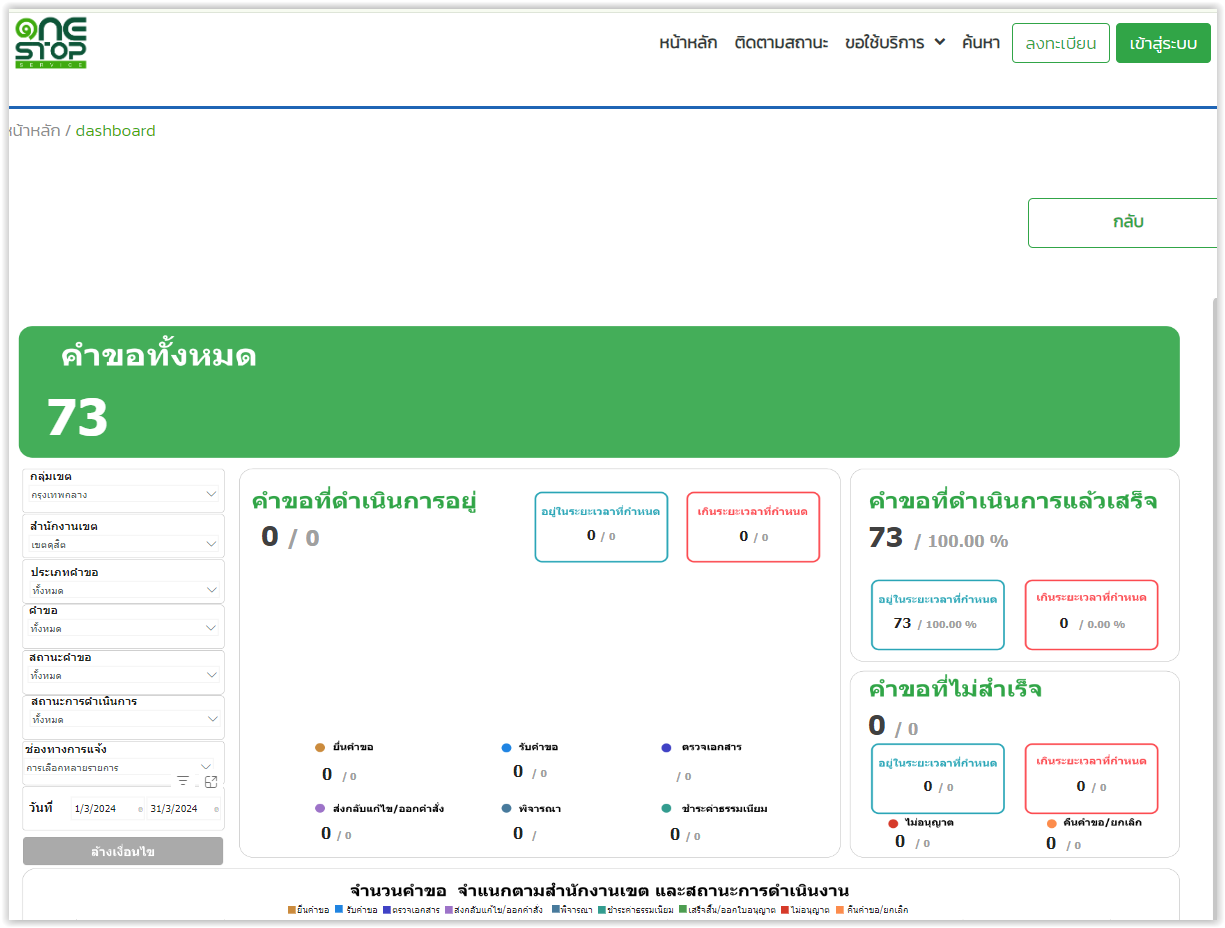Click the ลงทะเบียน button

click(1060, 43)
